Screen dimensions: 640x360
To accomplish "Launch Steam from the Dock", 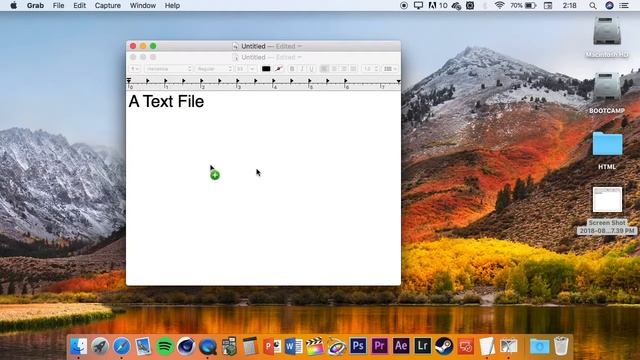I will pos(444,347).
